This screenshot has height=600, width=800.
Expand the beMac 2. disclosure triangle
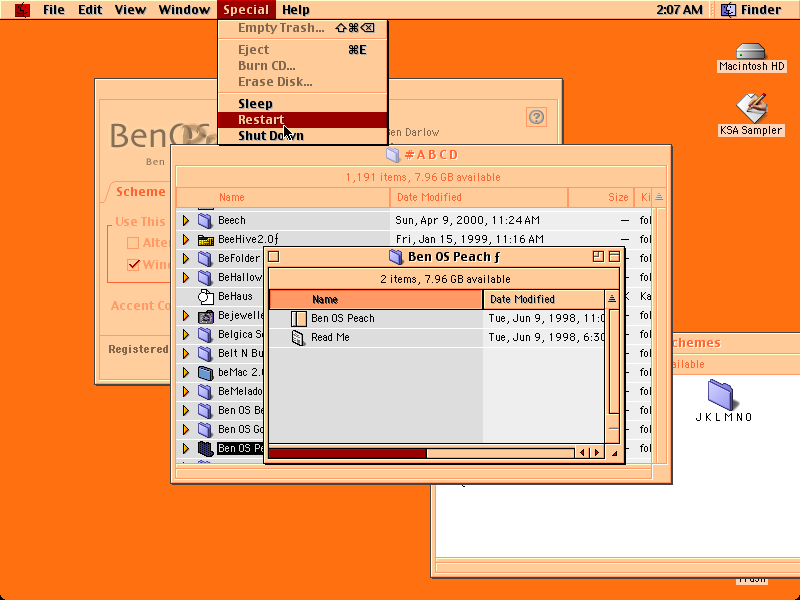click(186, 373)
